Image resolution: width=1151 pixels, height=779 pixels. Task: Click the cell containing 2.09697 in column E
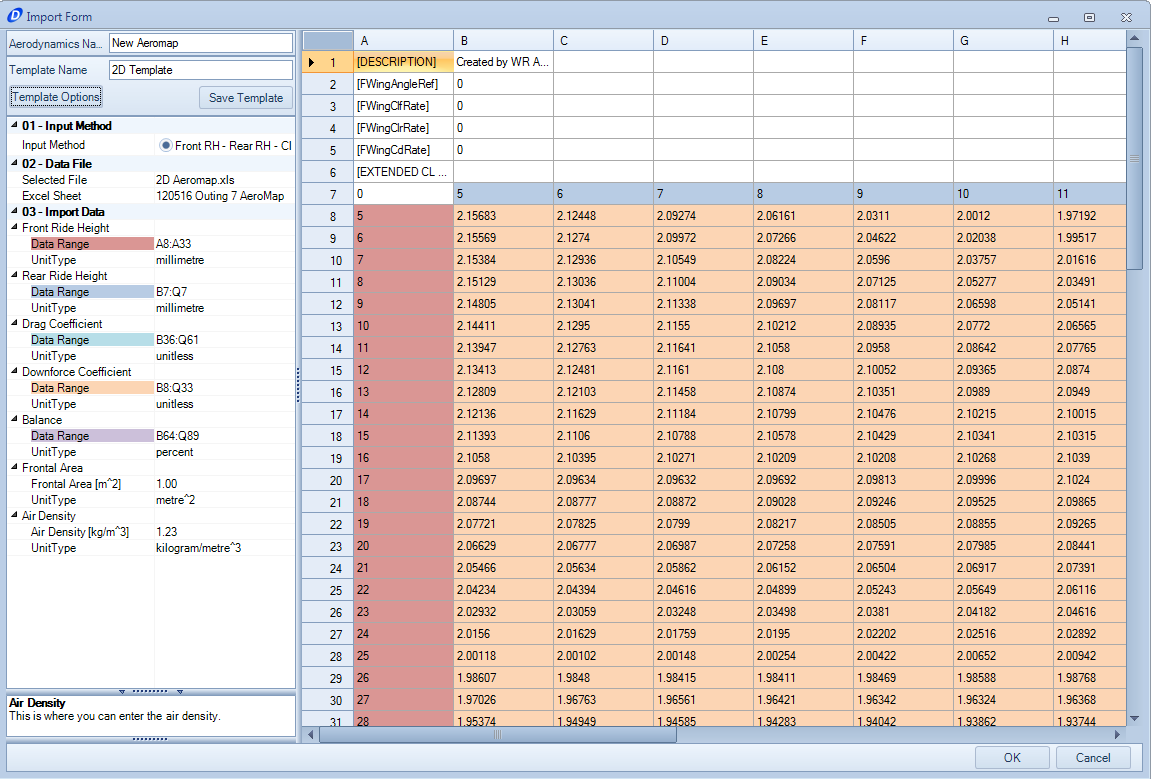[x=803, y=304]
